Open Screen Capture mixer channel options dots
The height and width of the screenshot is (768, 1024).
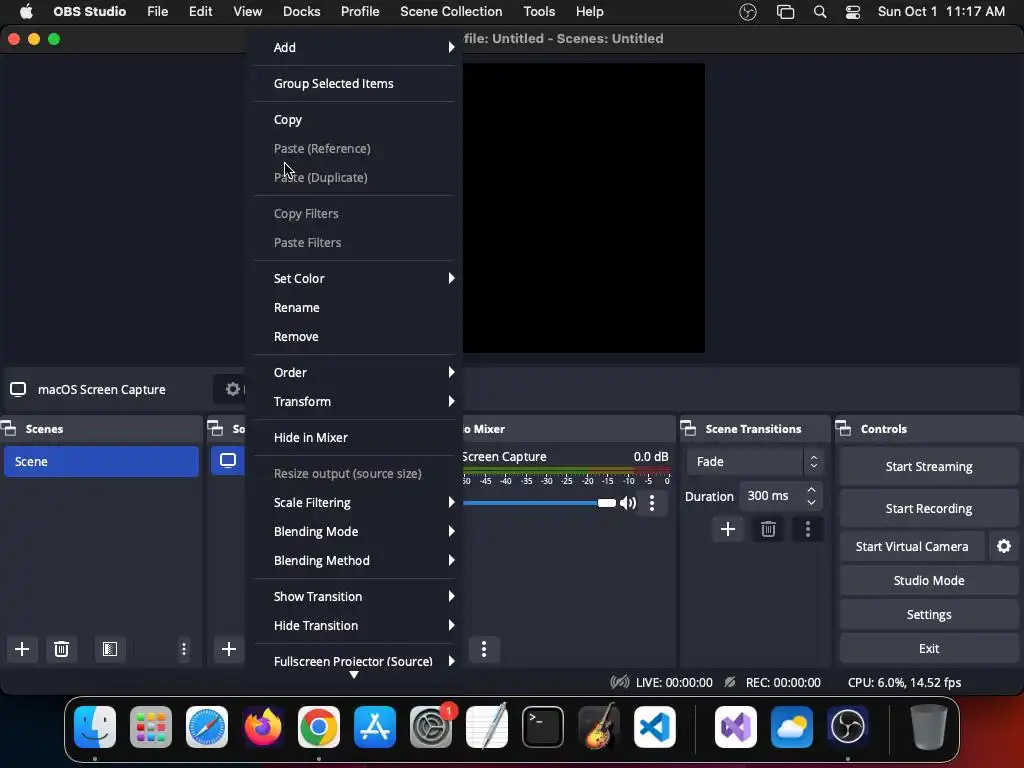652,503
